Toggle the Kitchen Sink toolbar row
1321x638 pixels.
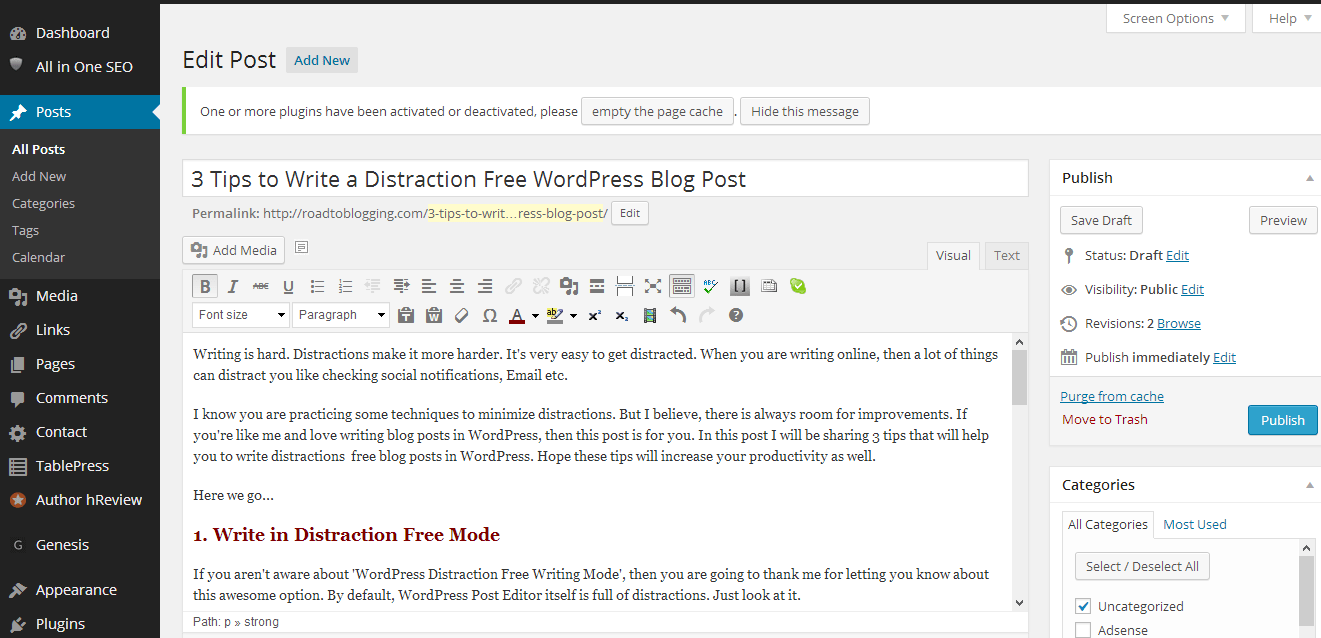coord(682,286)
